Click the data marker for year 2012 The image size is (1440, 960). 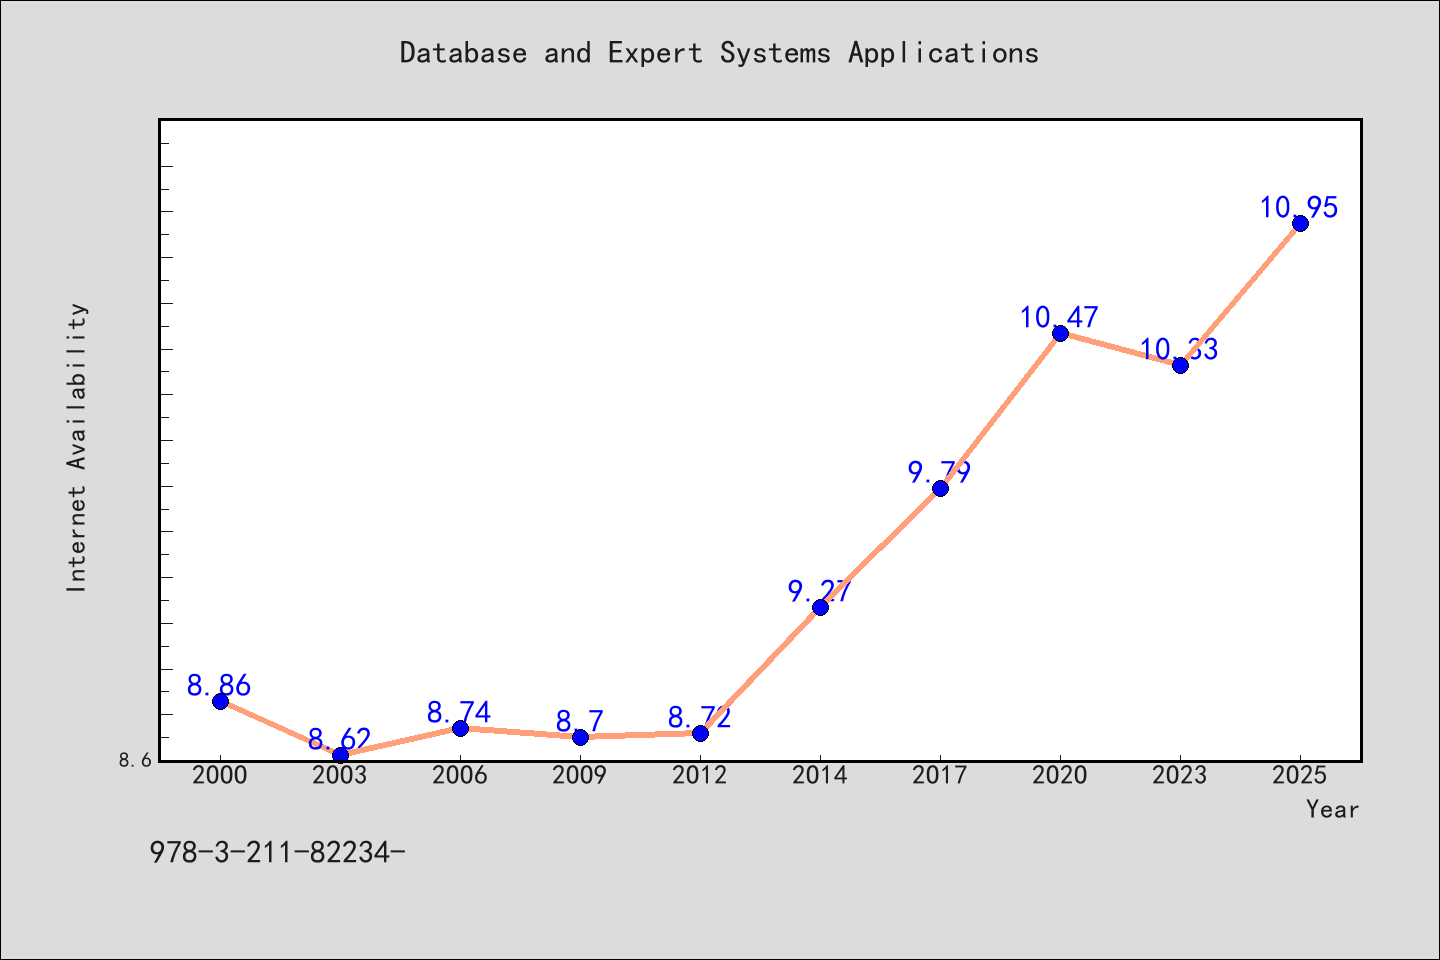click(x=700, y=733)
